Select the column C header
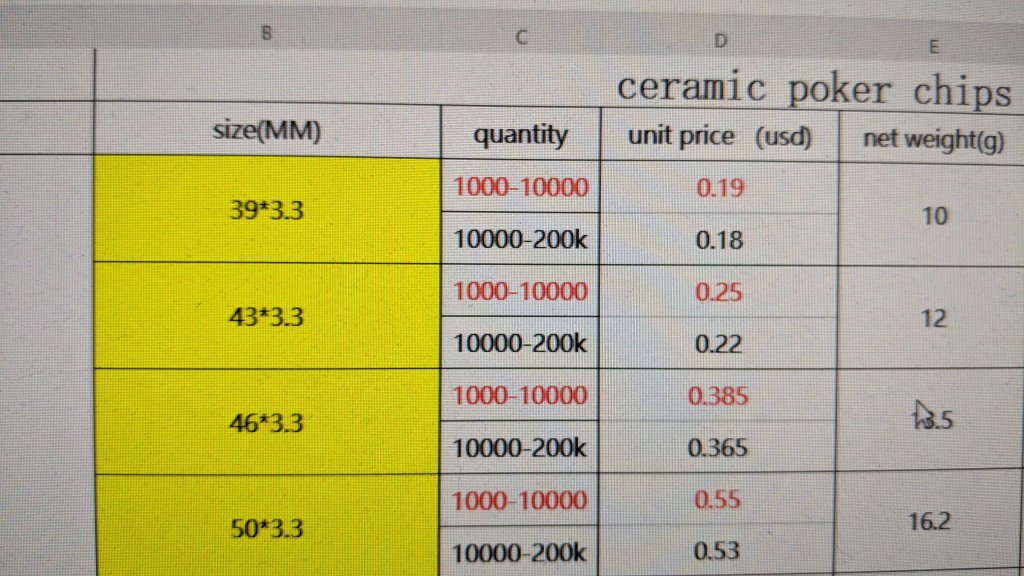Image resolution: width=1024 pixels, height=576 pixels. 521,38
